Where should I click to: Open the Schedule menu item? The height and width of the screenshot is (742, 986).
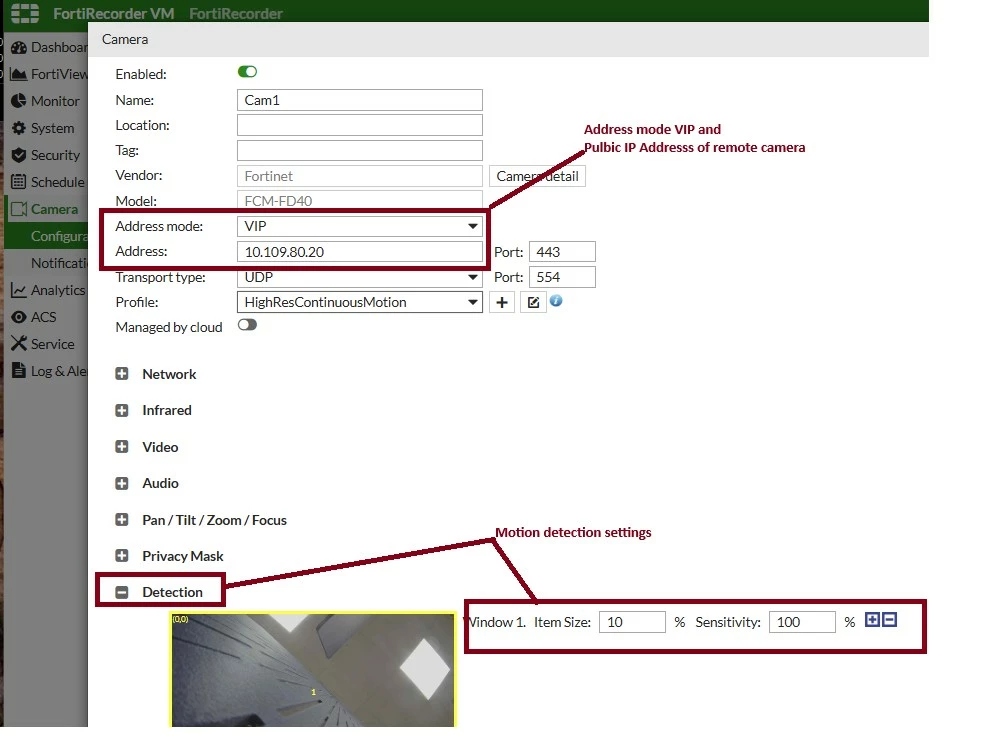point(46,182)
